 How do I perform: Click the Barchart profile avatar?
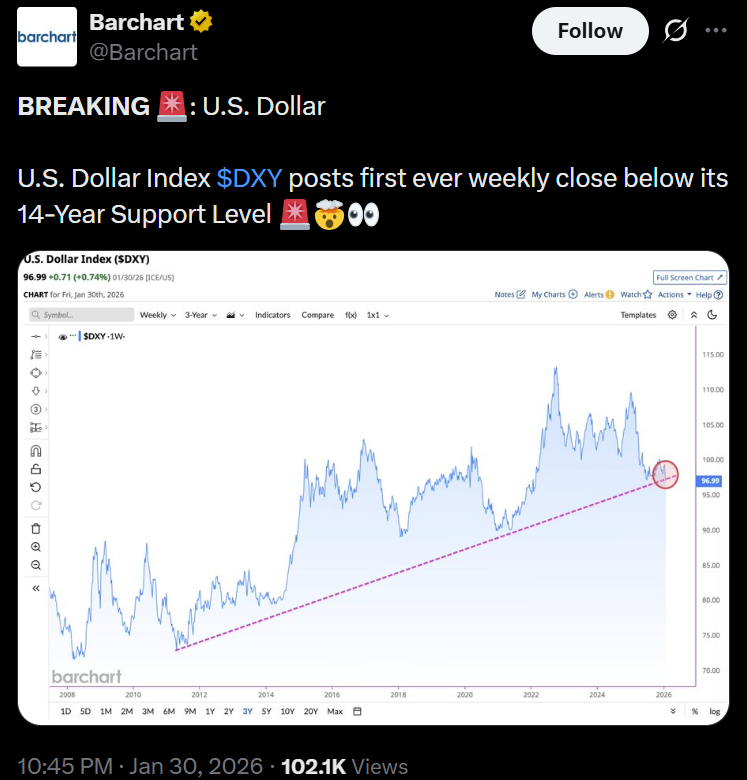click(47, 37)
